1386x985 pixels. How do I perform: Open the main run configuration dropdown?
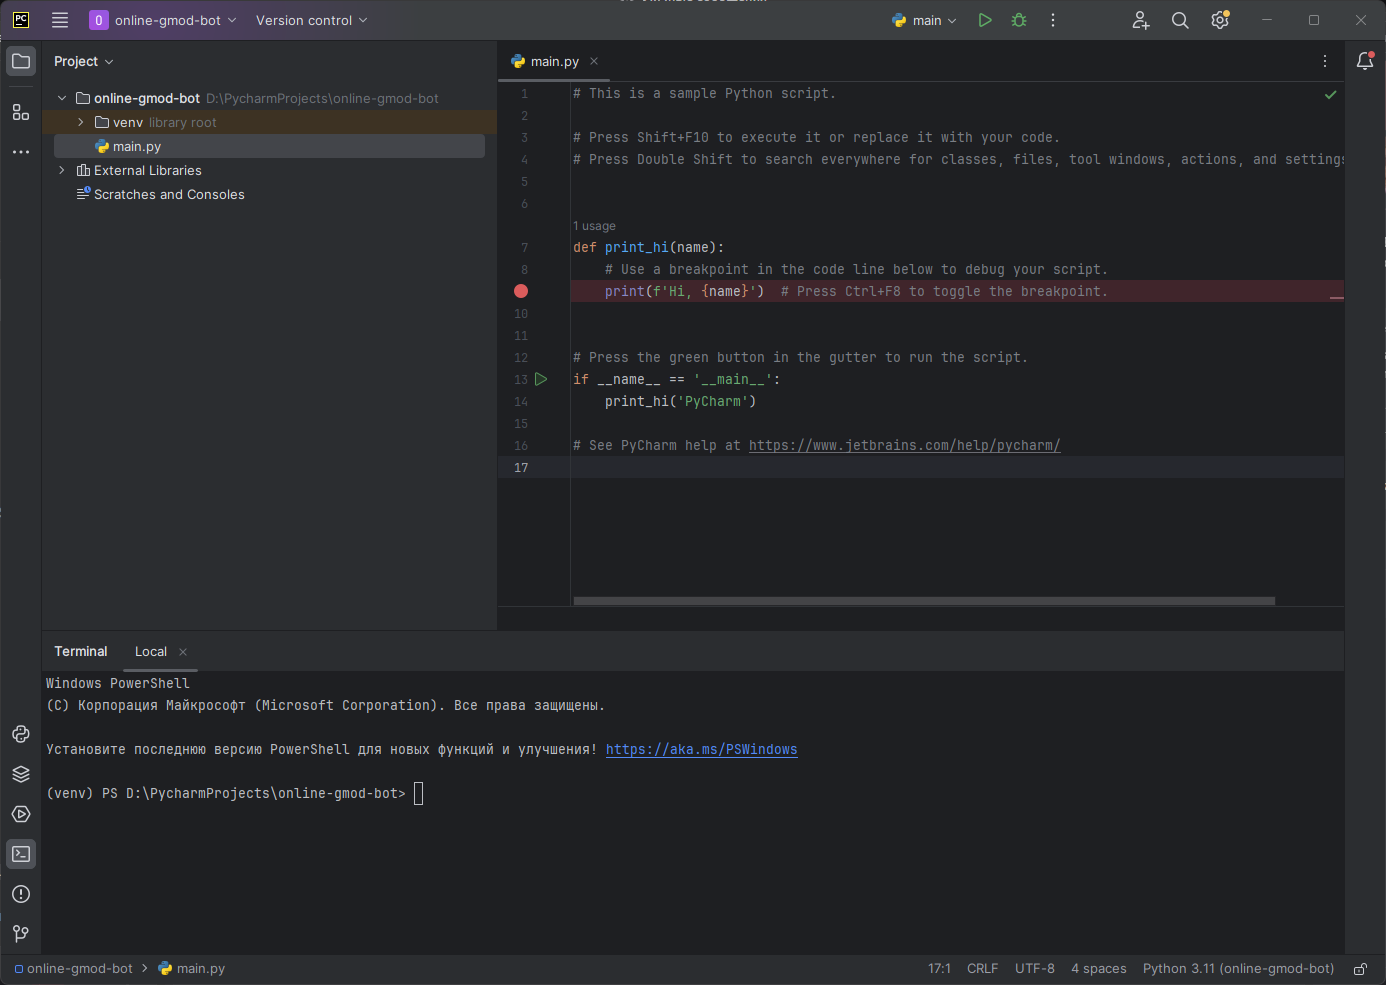tap(925, 20)
